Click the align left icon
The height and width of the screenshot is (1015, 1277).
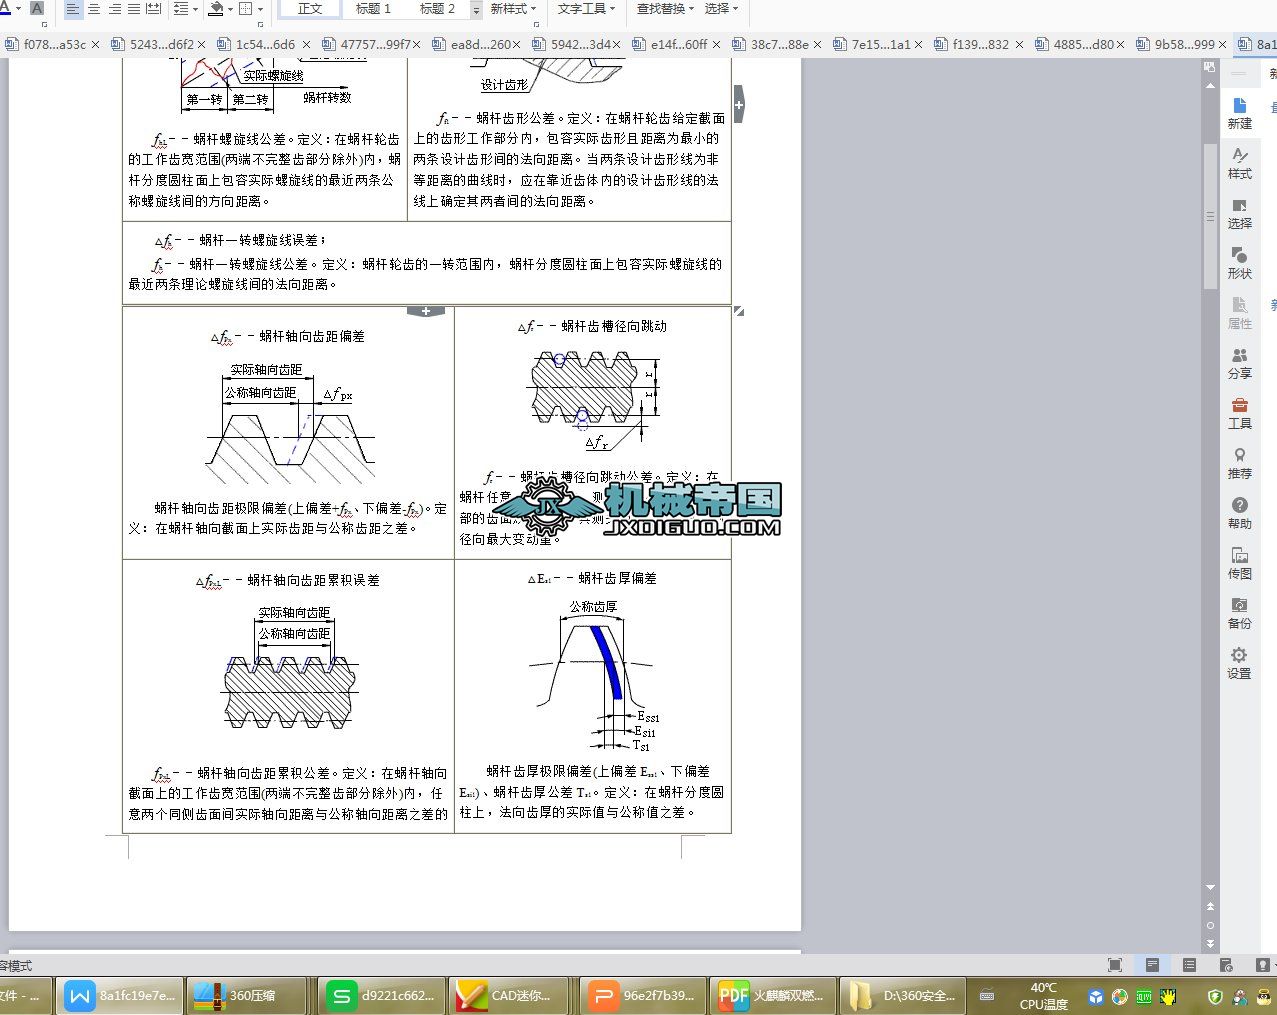coord(73,9)
